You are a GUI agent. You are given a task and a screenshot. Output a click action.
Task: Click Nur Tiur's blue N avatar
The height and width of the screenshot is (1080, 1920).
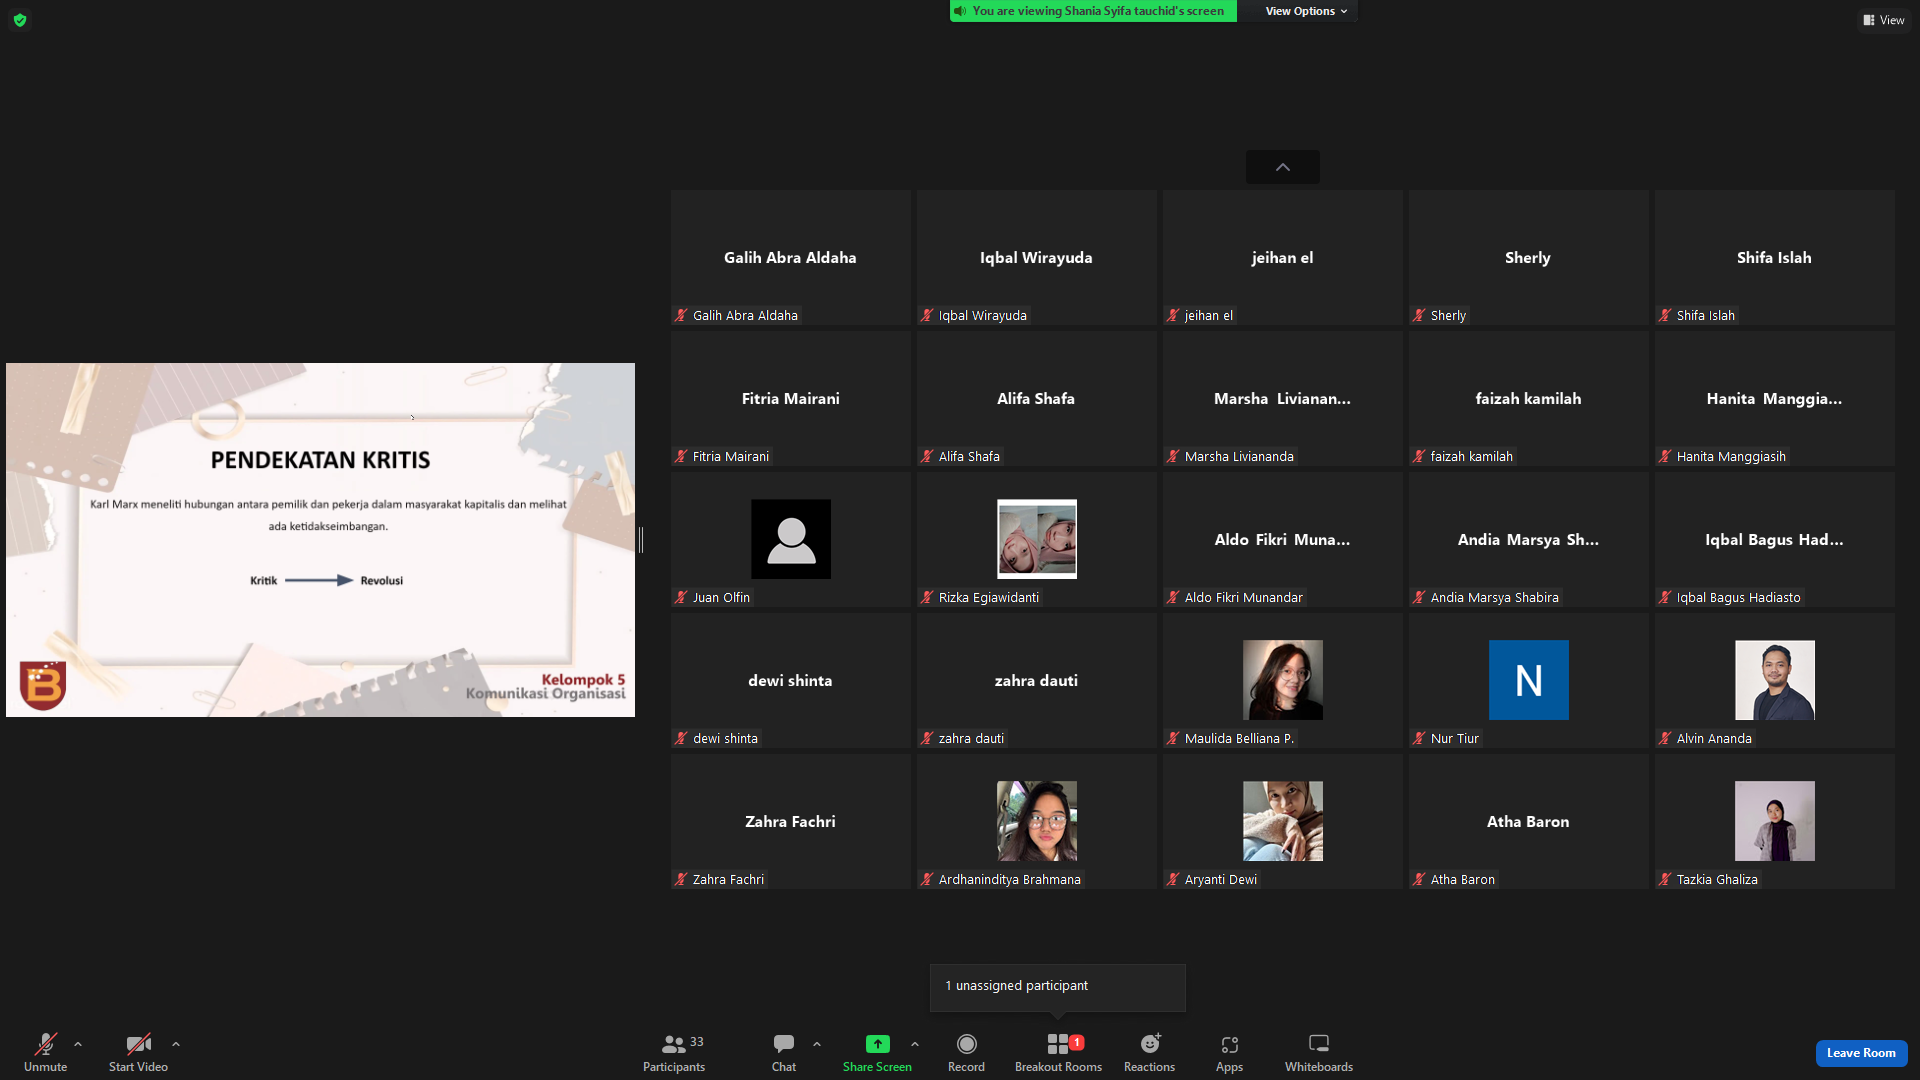[x=1529, y=680]
